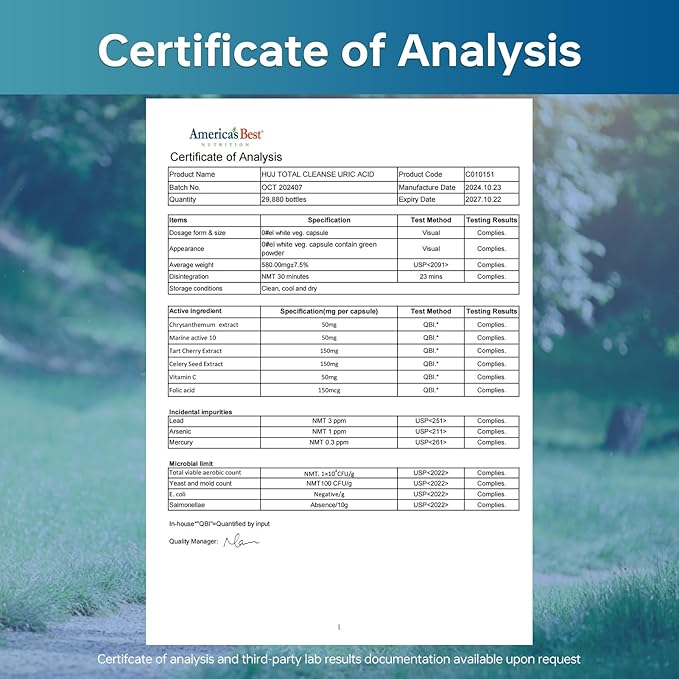Click the 'Incidental impurities' section heading
Screen dimensions: 679x679
[200, 412]
